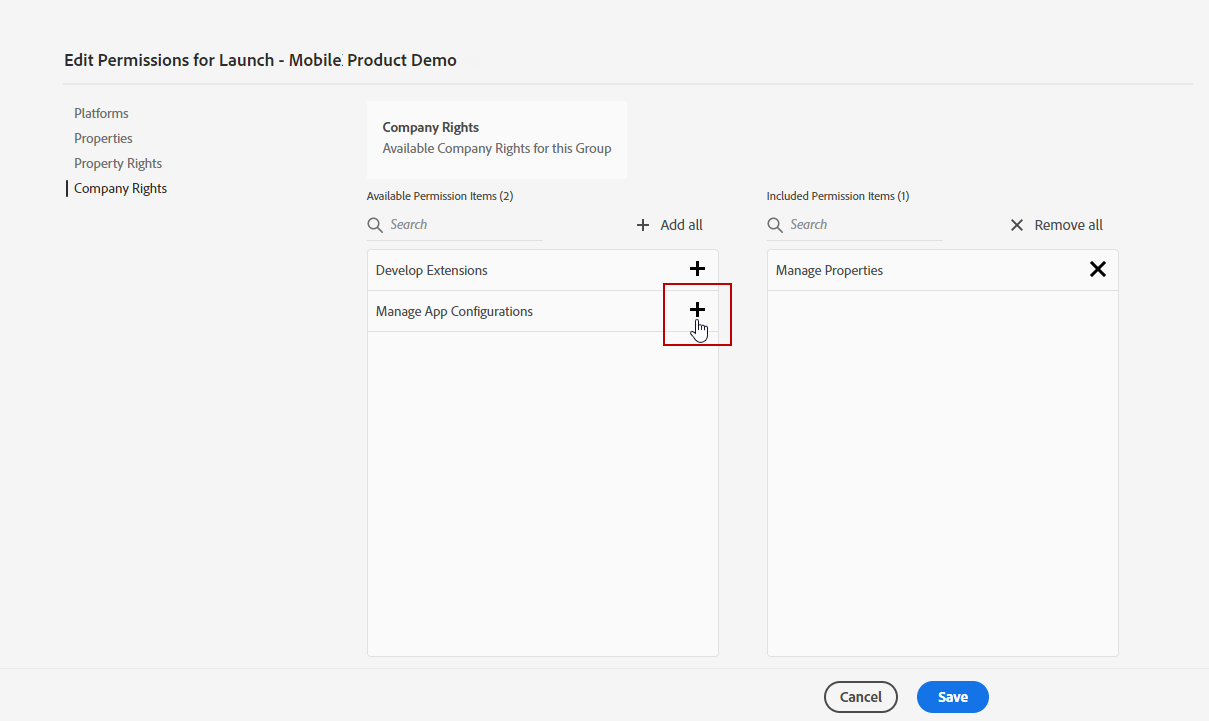Select the Manage Properties included item label

tap(829, 270)
